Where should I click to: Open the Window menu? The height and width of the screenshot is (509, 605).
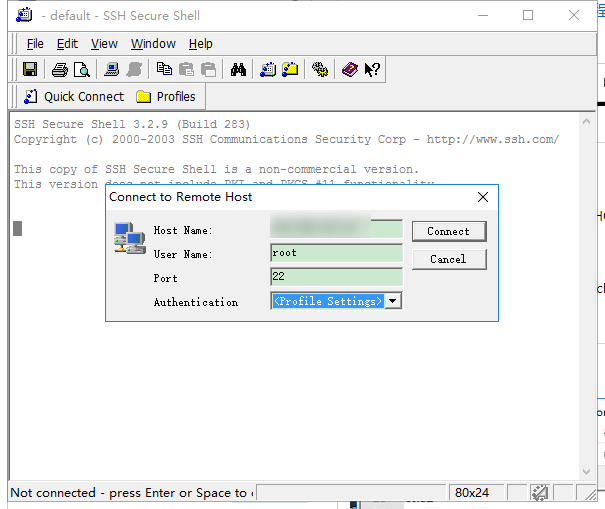coord(153,44)
